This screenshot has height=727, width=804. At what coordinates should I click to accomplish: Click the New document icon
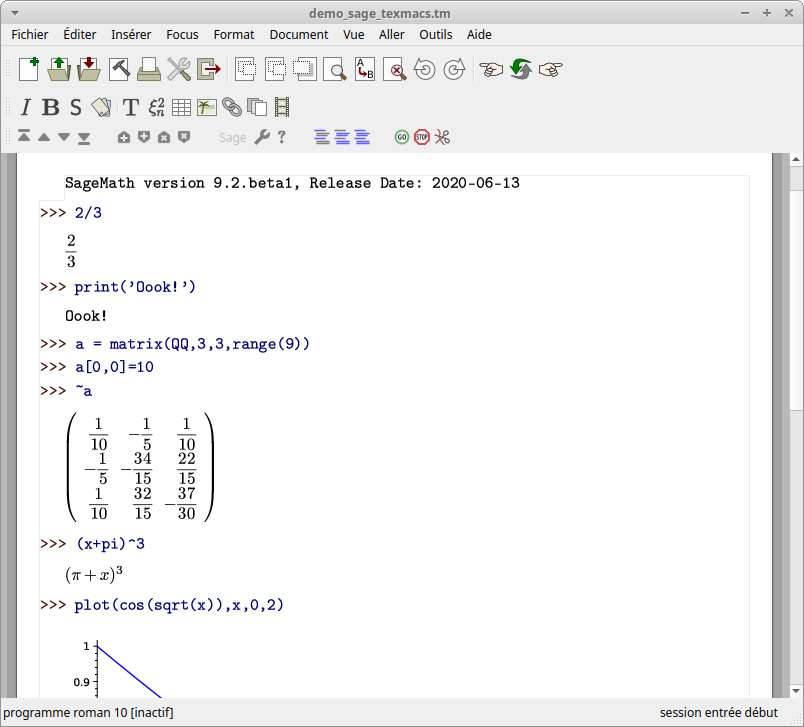click(x=29, y=69)
